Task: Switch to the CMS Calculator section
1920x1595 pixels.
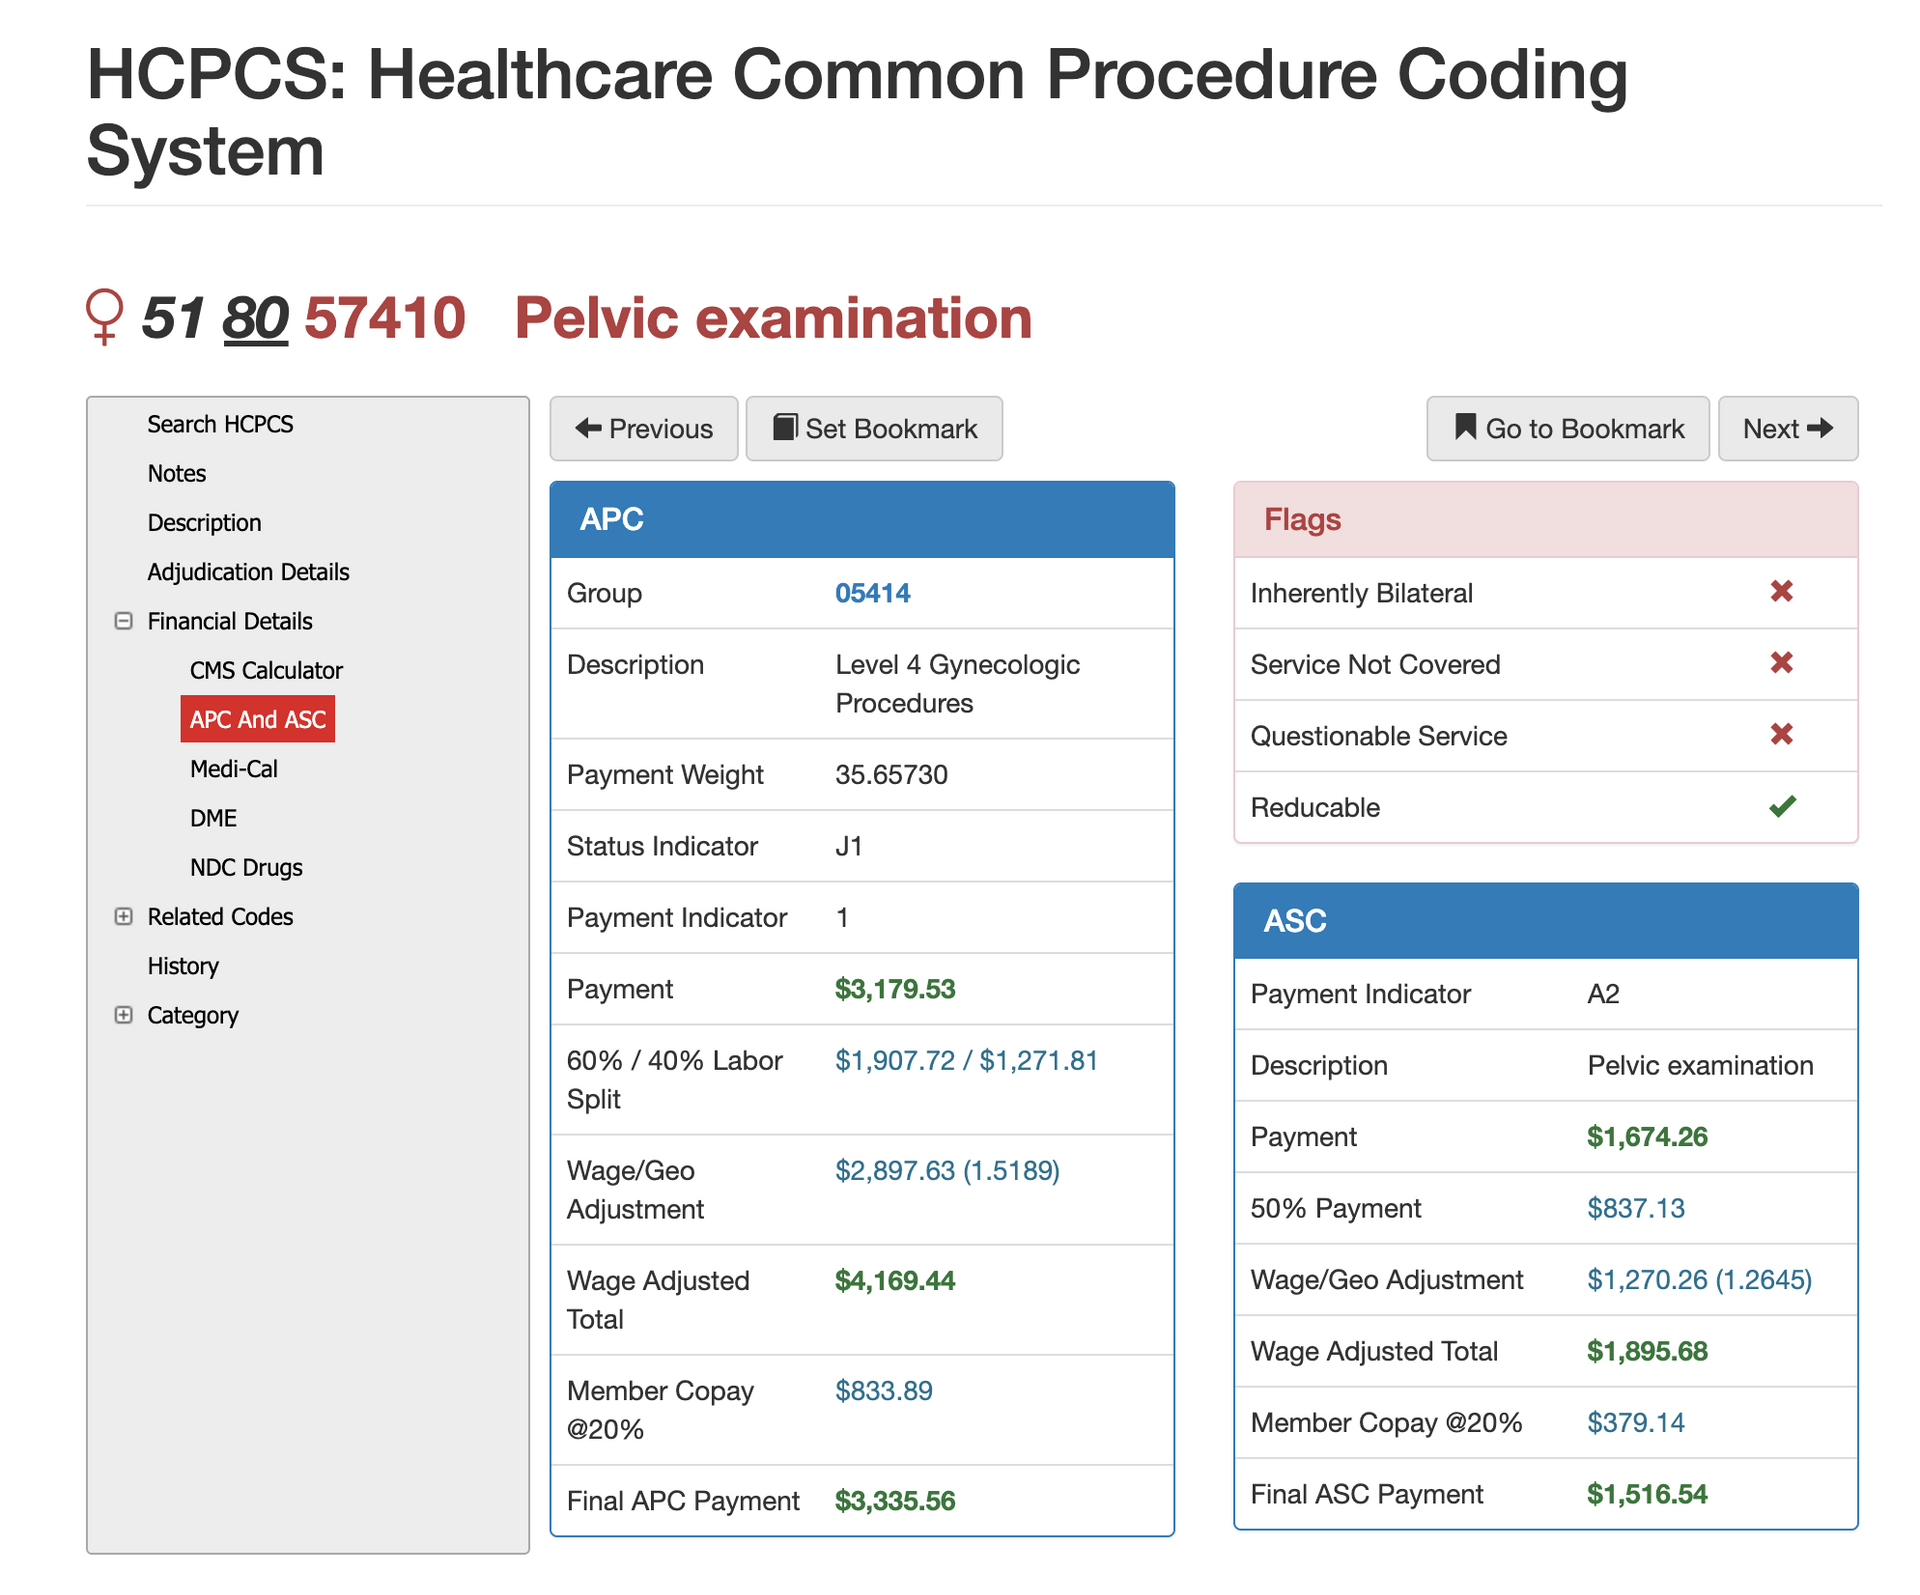Action: click(265, 670)
